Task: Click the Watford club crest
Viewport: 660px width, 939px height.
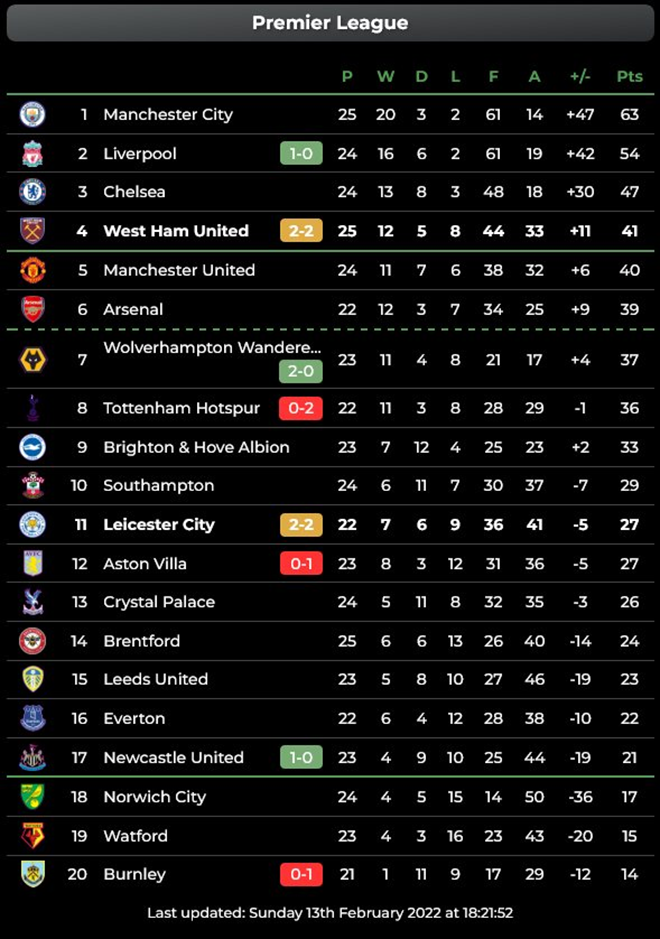Action: click(31, 836)
